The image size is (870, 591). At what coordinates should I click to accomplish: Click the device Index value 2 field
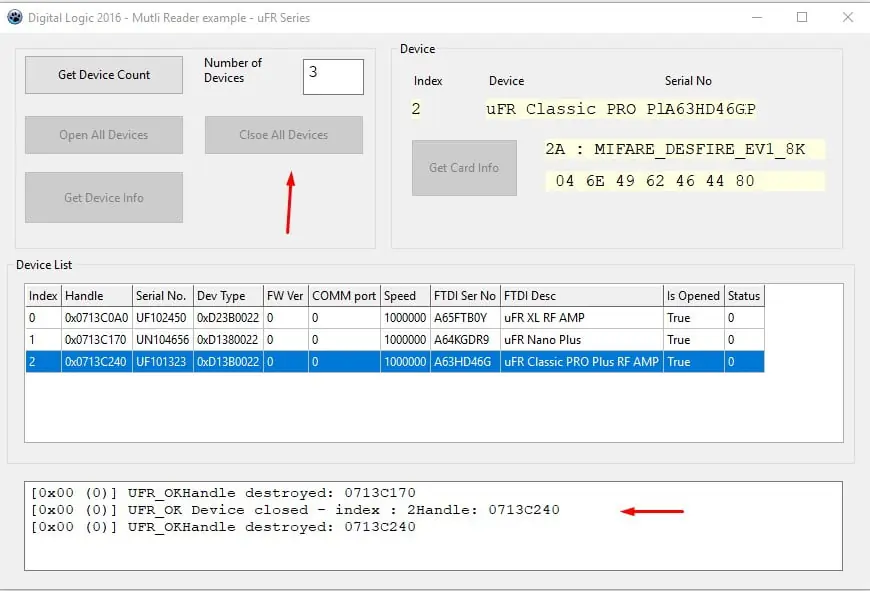click(416, 109)
